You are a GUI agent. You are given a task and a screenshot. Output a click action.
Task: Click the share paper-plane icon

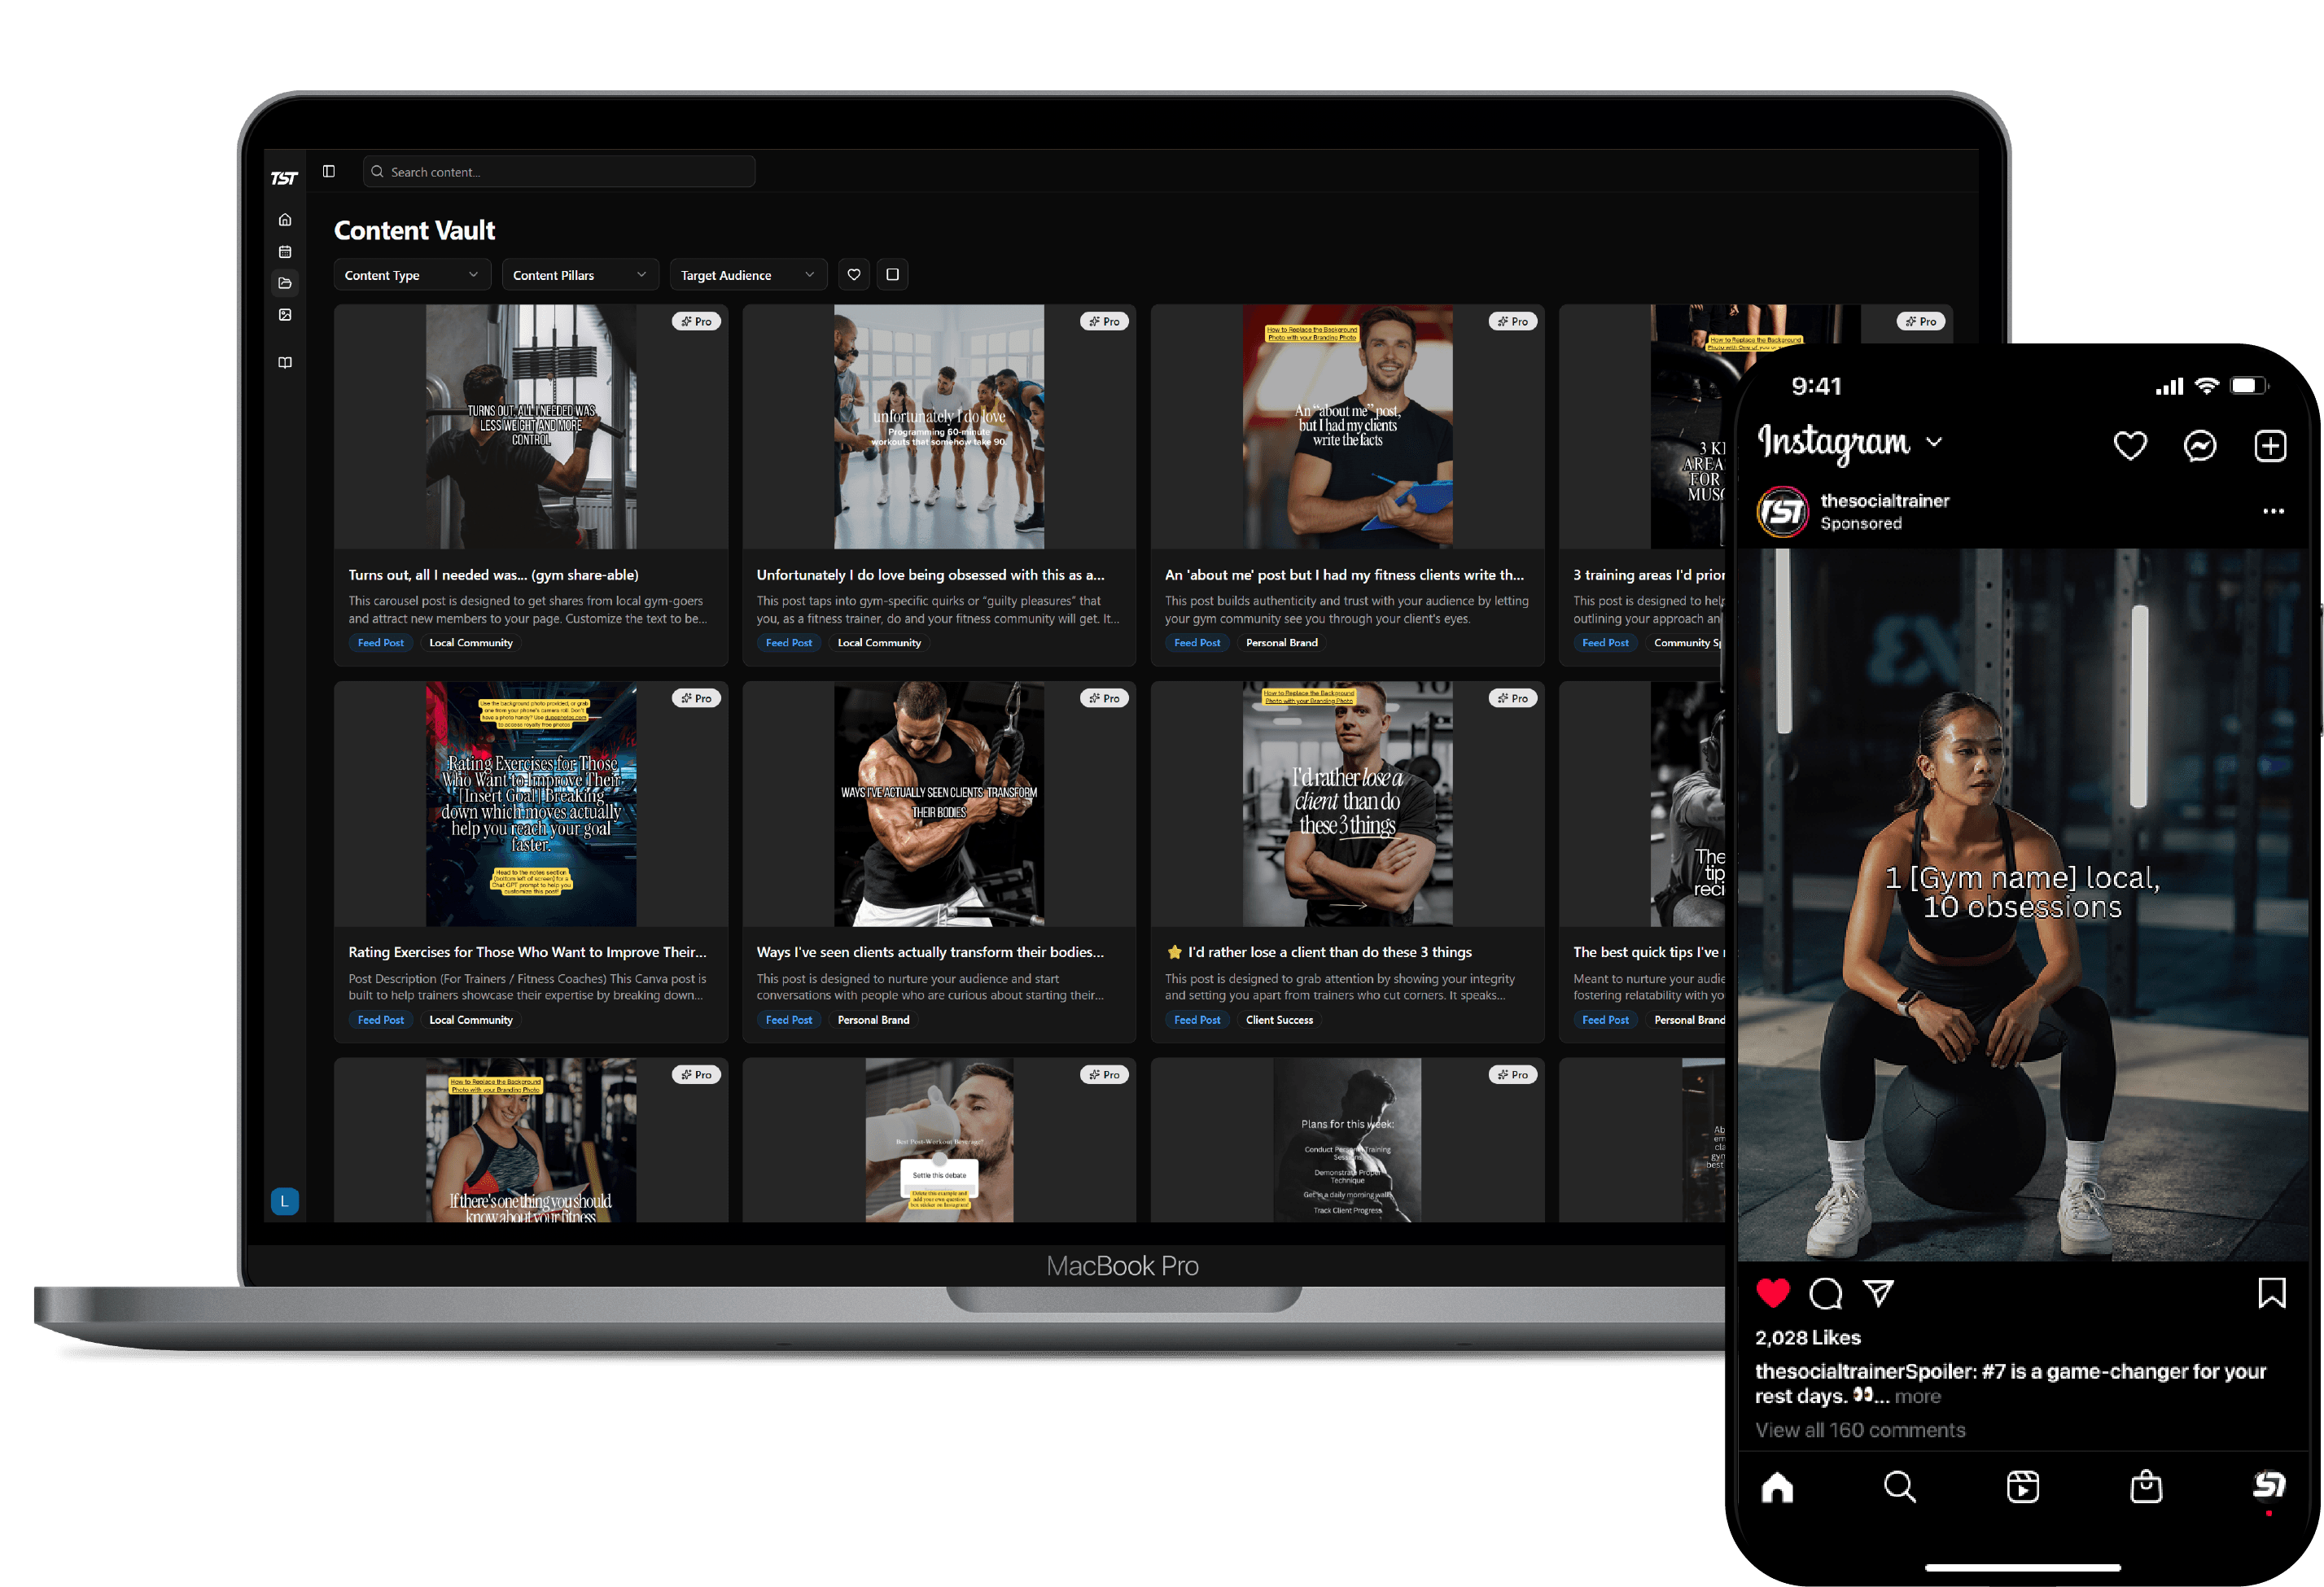click(x=1878, y=1293)
